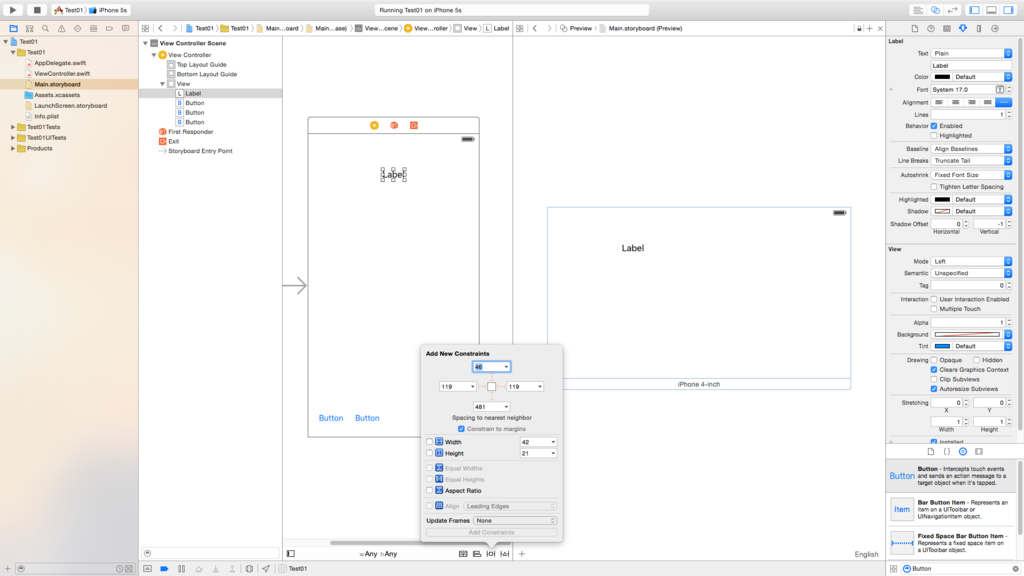Click the Align constraints icon
Screen dimensions: 1024x576
point(477,554)
